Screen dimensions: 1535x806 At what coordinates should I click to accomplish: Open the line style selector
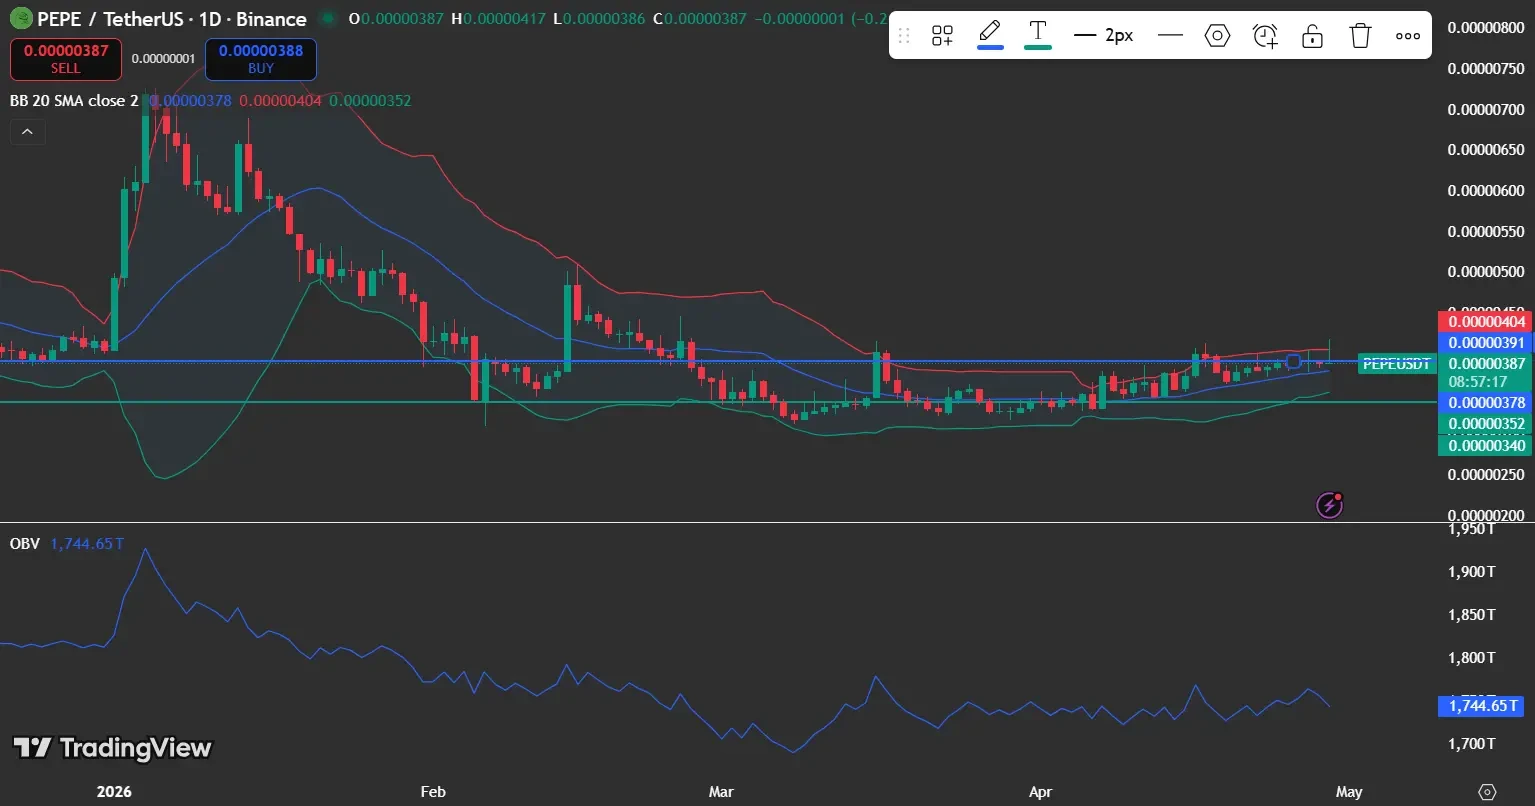[1170, 36]
